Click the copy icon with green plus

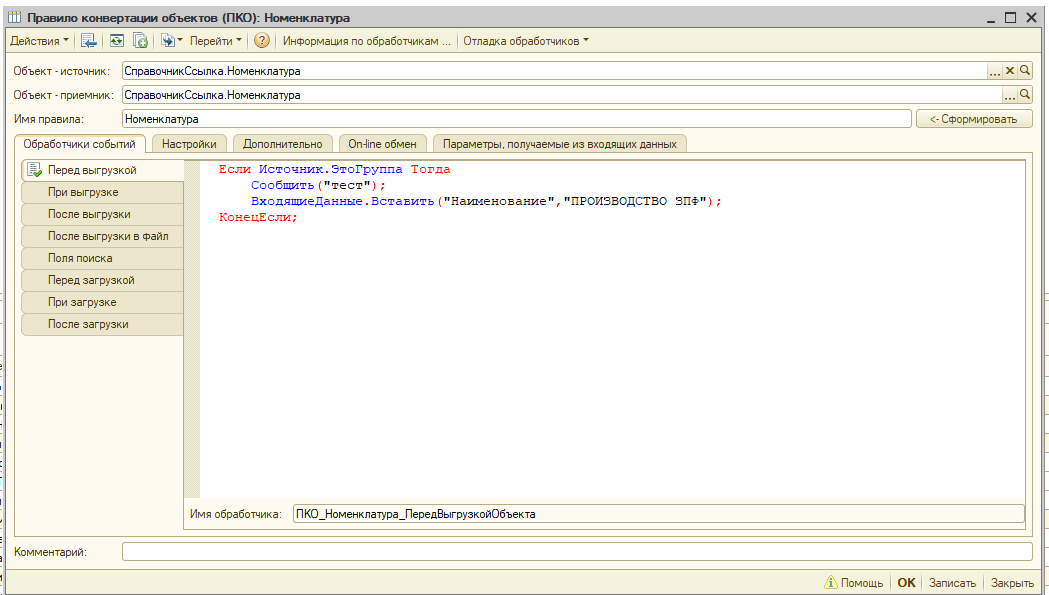click(x=140, y=41)
